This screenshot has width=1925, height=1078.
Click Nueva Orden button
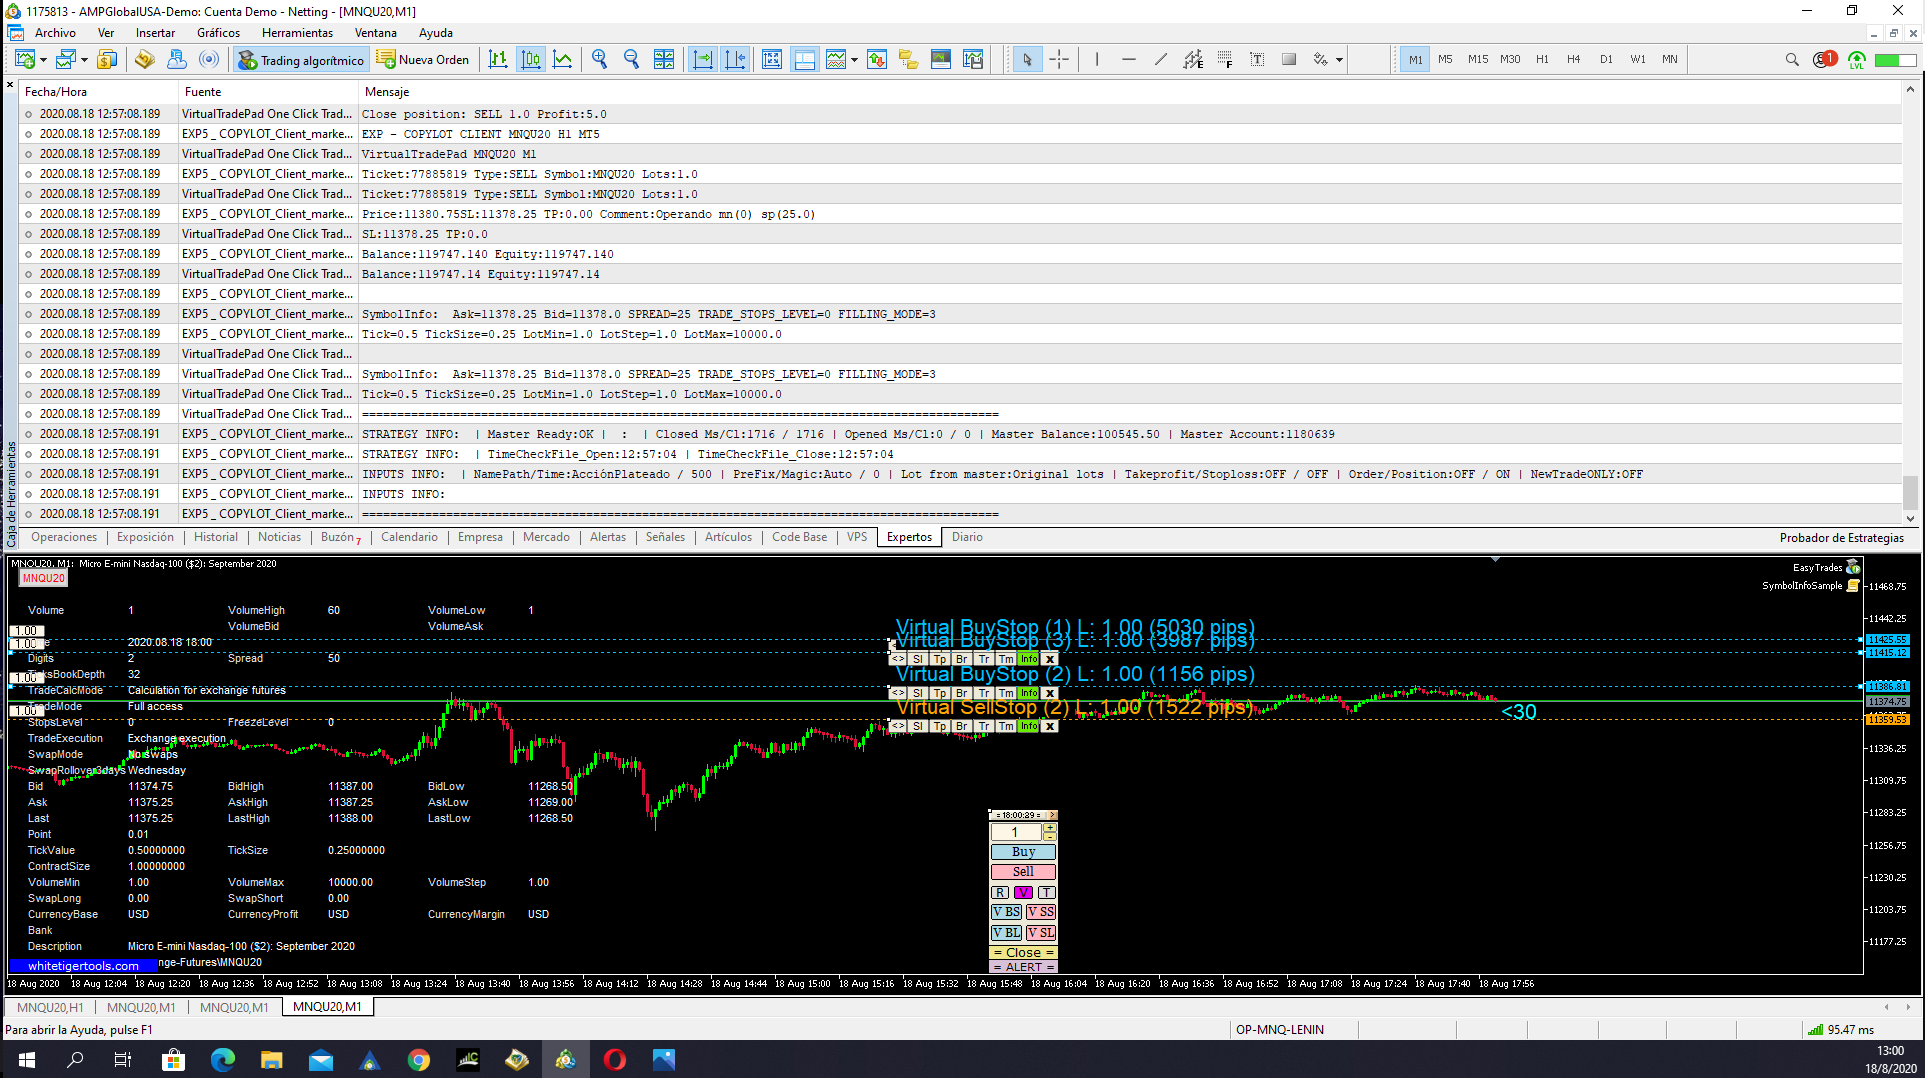coord(423,60)
